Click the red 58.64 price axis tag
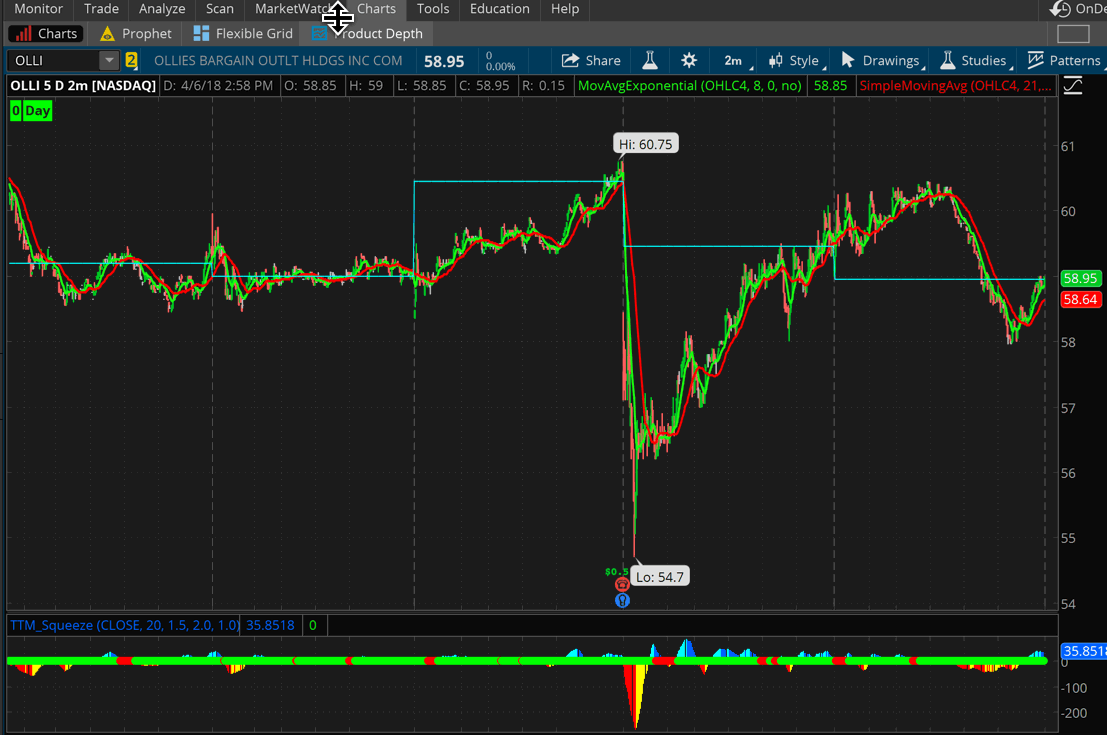Screen dimensions: 1107x735 click(x=1080, y=300)
